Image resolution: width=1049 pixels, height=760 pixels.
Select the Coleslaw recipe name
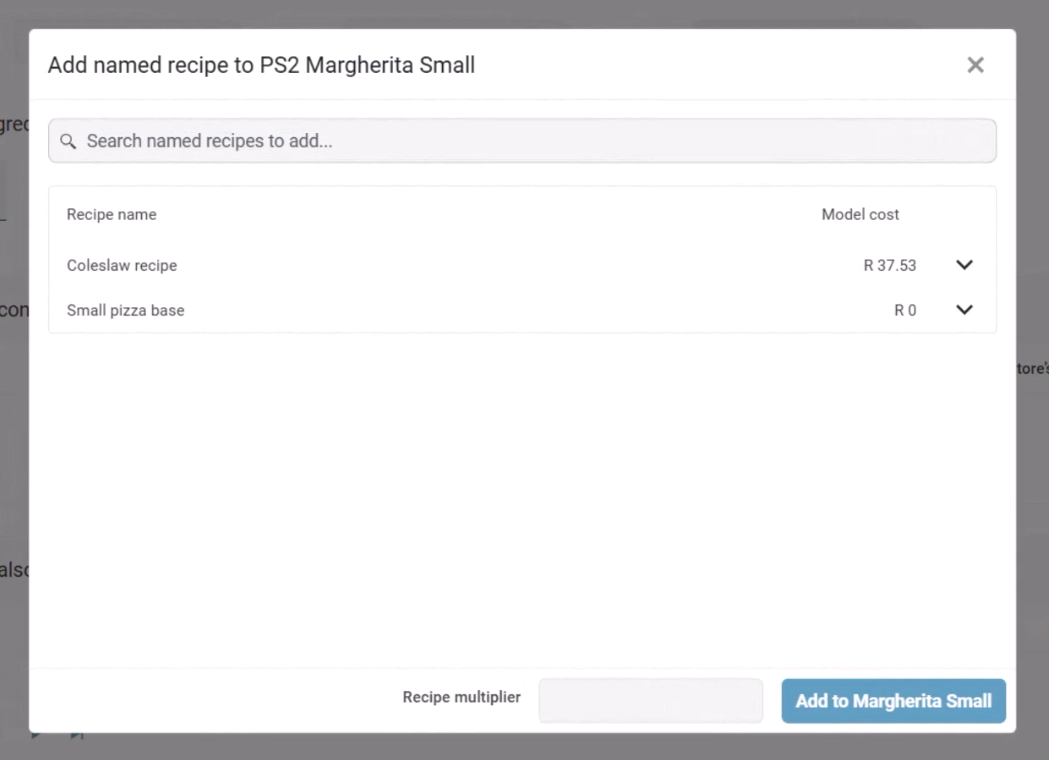122,265
